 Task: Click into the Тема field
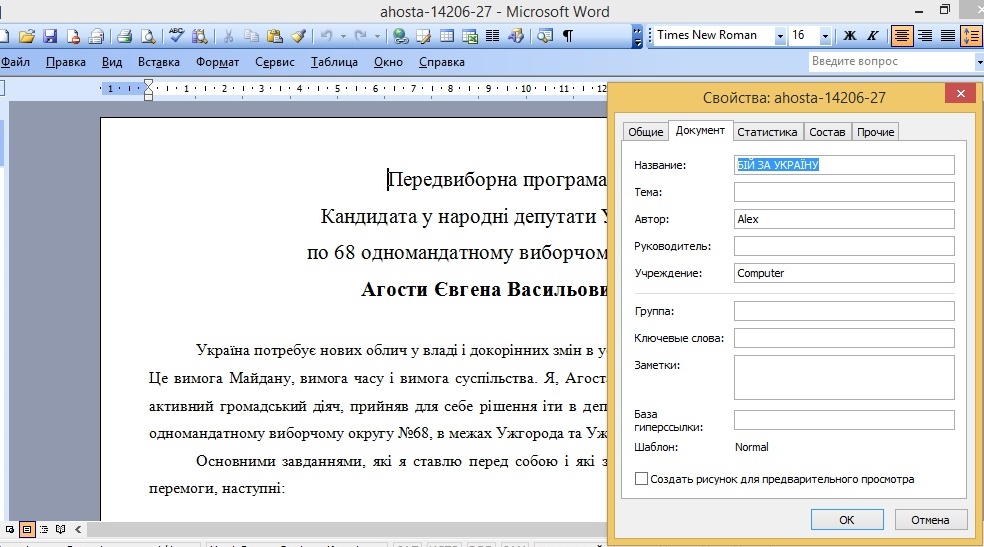point(844,192)
